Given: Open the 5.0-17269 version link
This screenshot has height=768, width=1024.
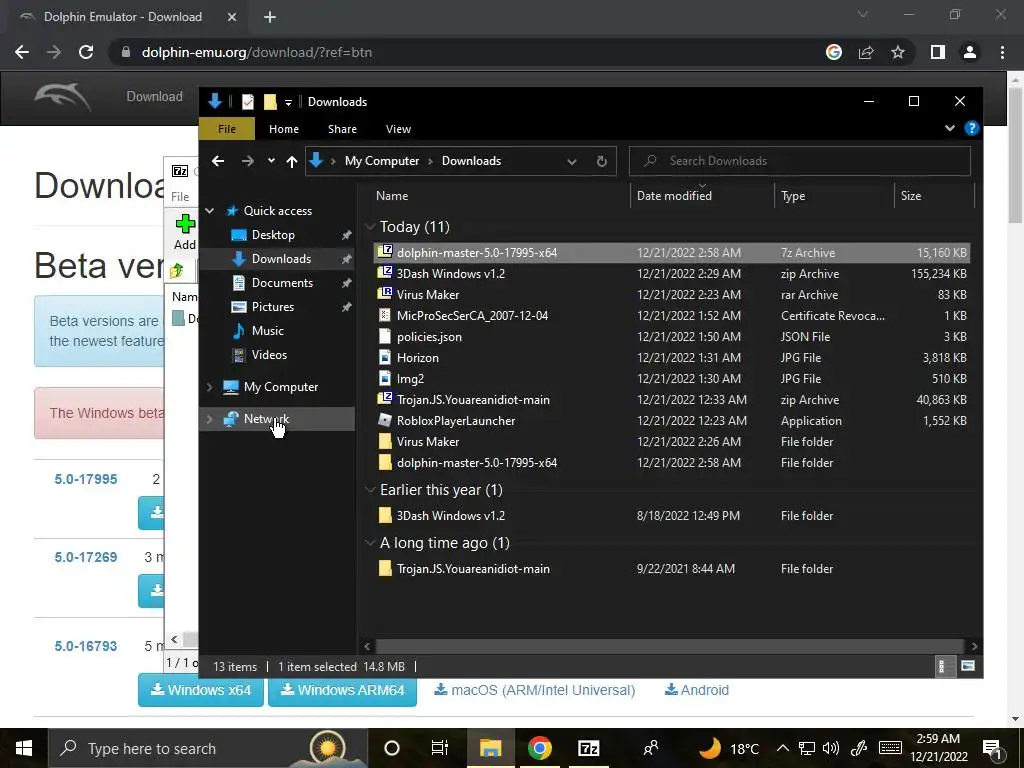Looking at the screenshot, I should click(x=86, y=557).
